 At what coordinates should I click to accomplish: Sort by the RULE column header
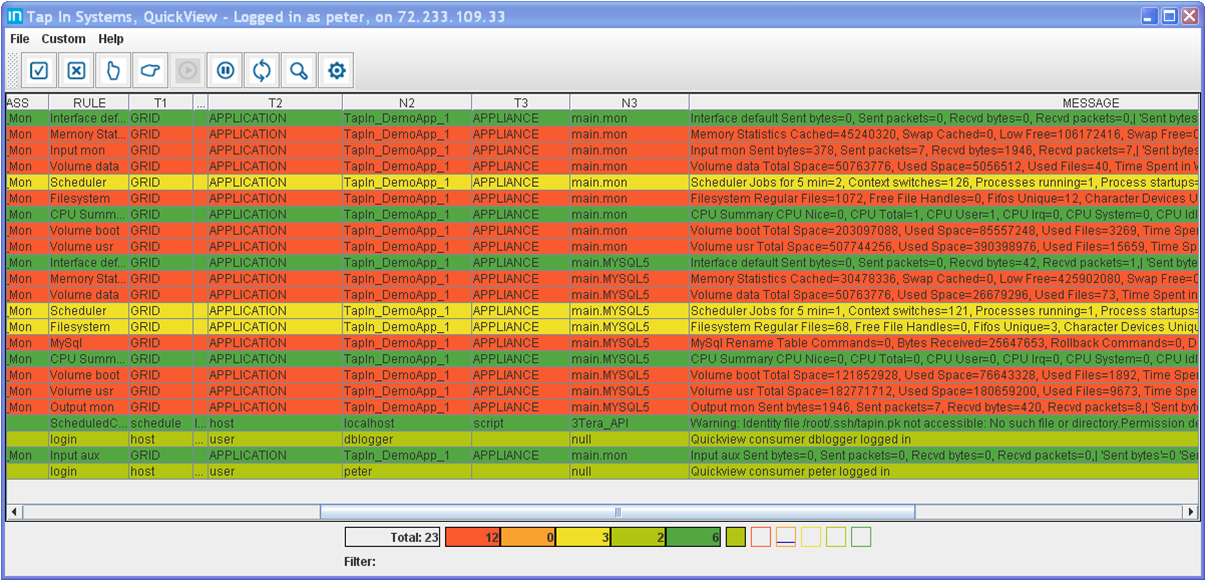[x=89, y=103]
